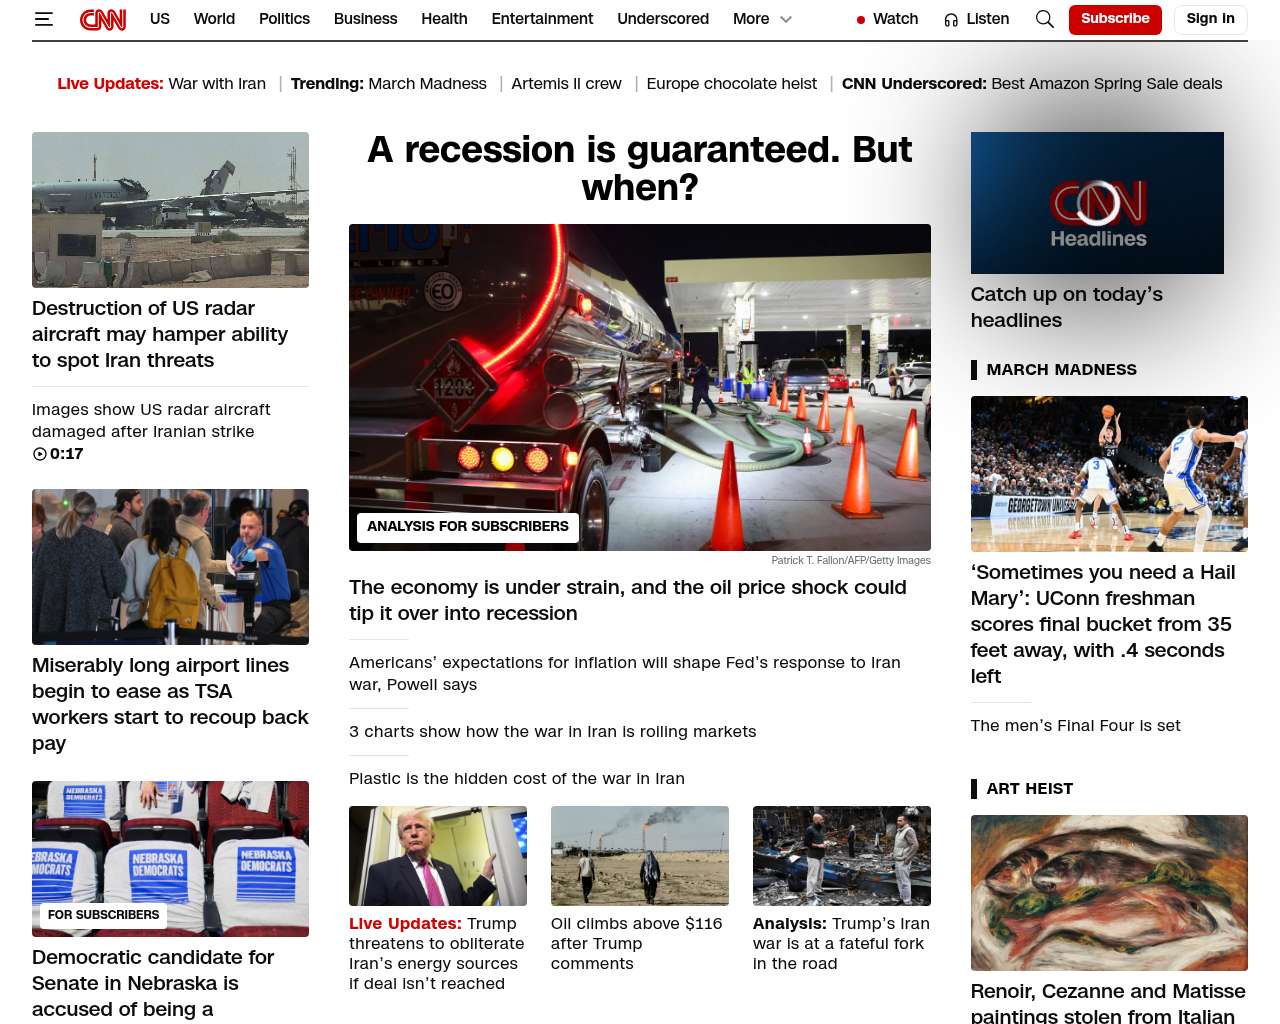Navigate to the Politics section
The width and height of the screenshot is (1280, 1024).
(x=284, y=19)
